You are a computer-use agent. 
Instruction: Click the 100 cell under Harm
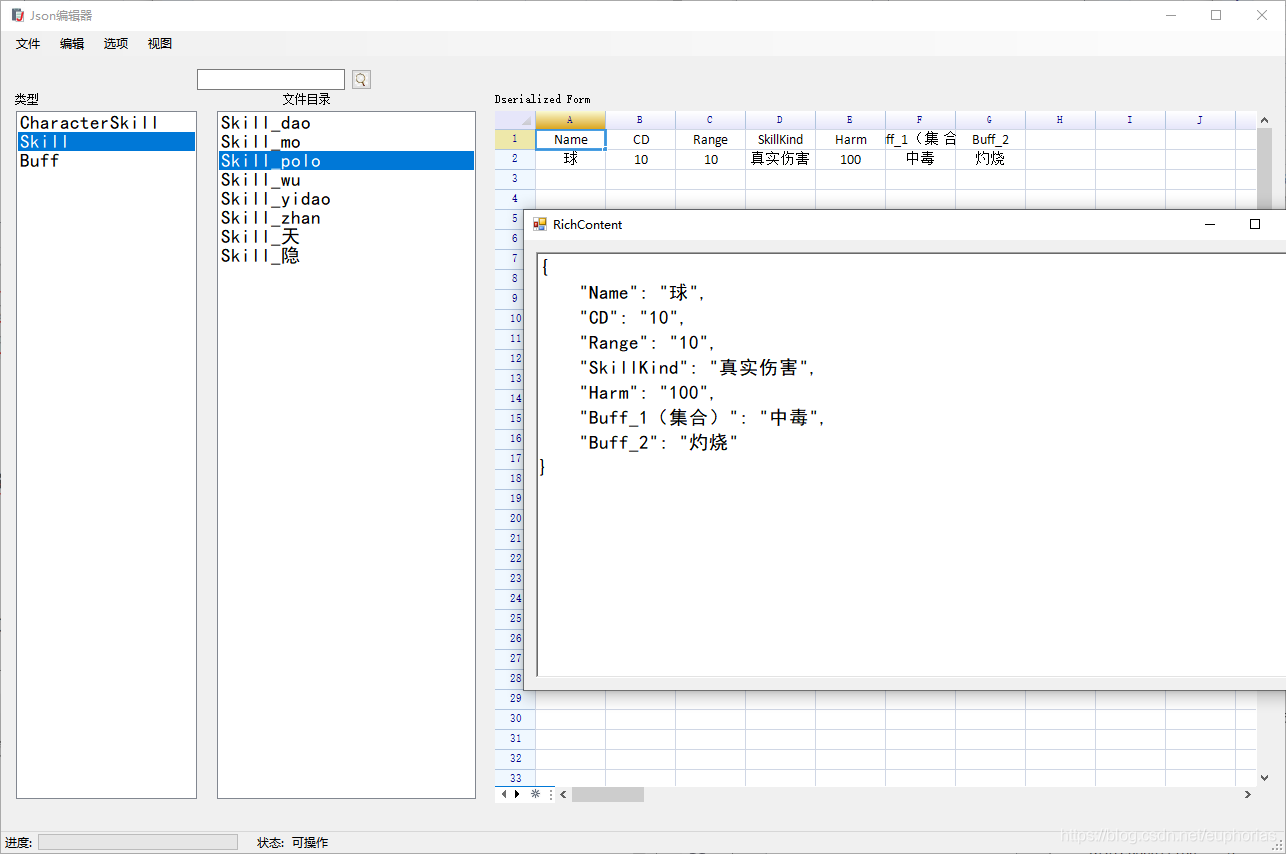click(850, 159)
